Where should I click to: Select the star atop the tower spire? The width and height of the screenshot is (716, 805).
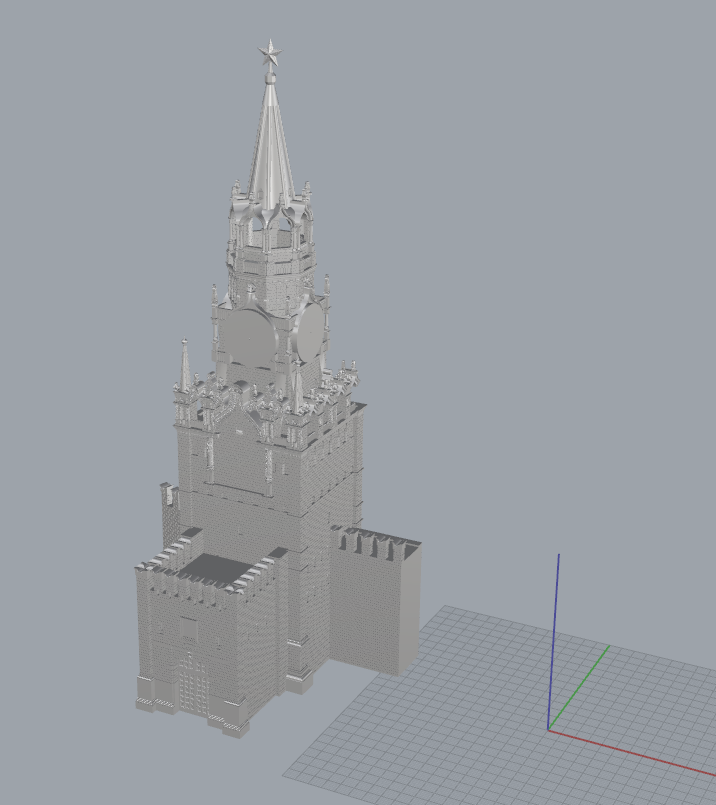click(270, 52)
